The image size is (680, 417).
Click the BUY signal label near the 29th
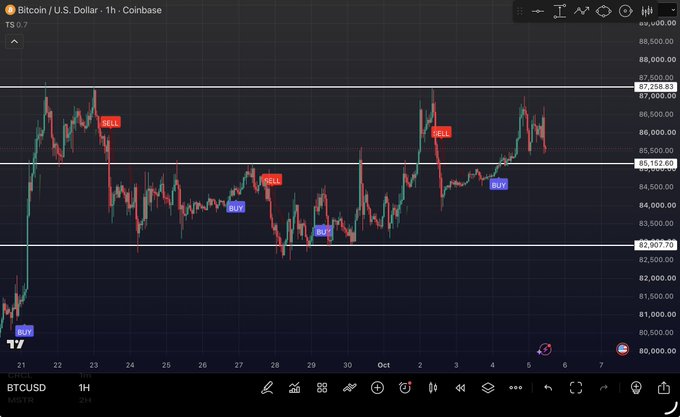click(323, 231)
